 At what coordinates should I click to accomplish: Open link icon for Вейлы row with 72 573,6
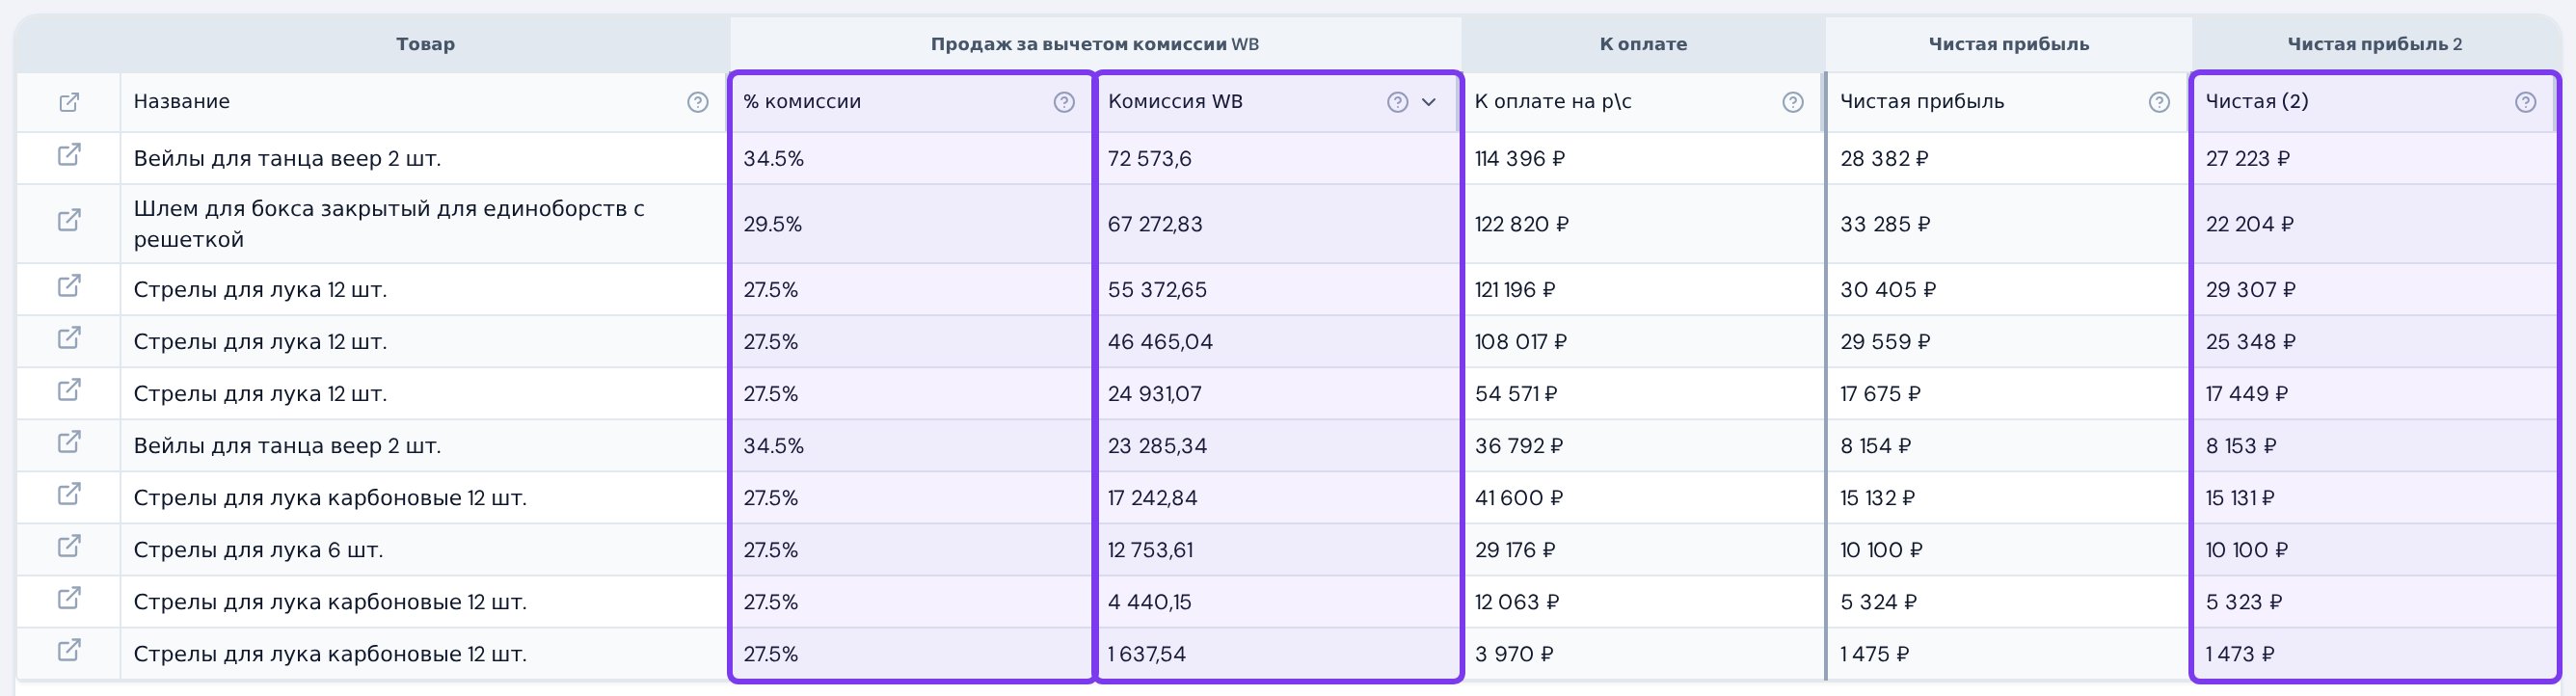pos(69,155)
